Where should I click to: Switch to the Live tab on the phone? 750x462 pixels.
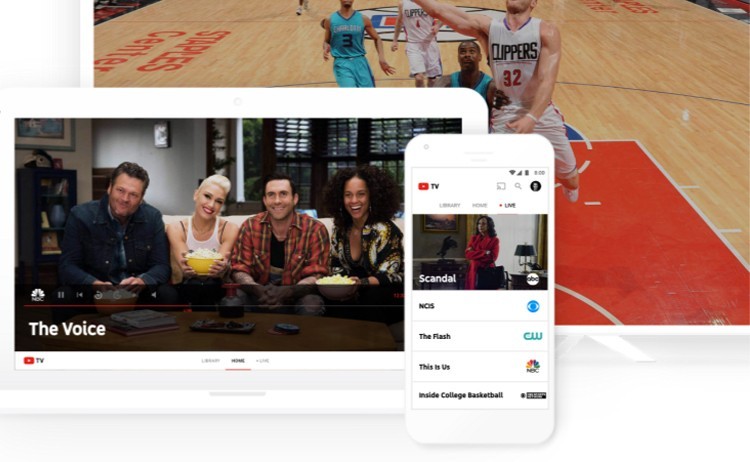[x=507, y=205]
